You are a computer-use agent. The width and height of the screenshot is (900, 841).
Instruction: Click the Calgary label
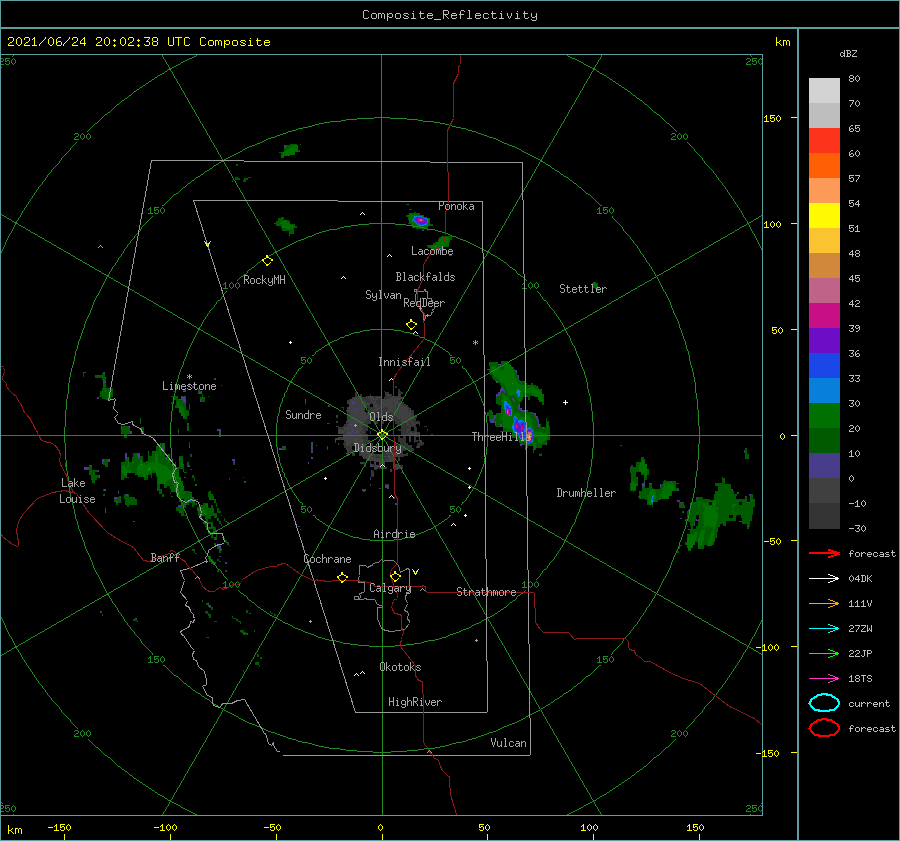tap(390, 588)
